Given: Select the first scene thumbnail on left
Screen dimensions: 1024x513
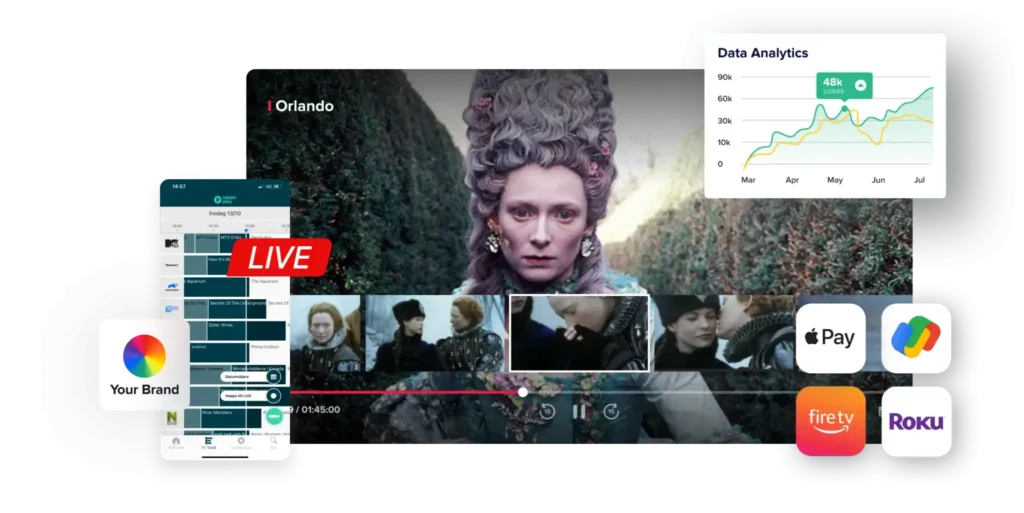Looking at the screenshot, I should click(324, 334).
